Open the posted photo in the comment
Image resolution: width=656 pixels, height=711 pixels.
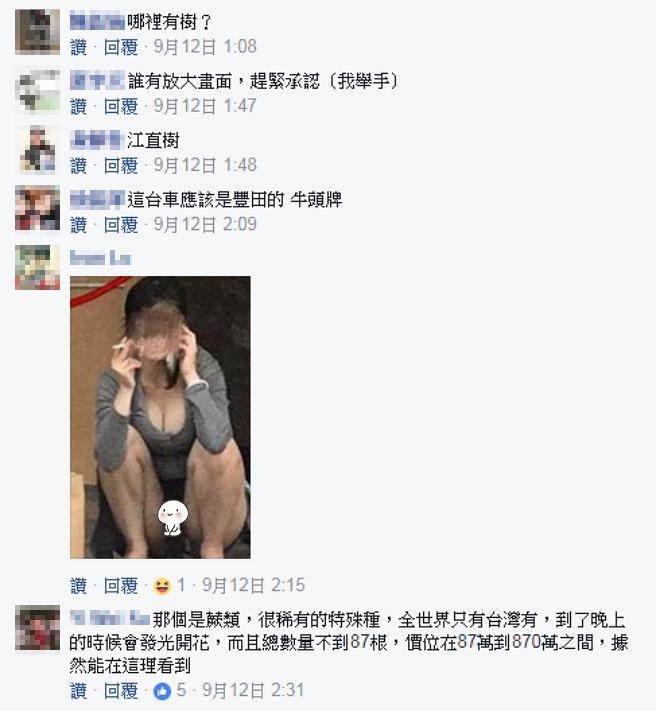(x=160, y=417)
